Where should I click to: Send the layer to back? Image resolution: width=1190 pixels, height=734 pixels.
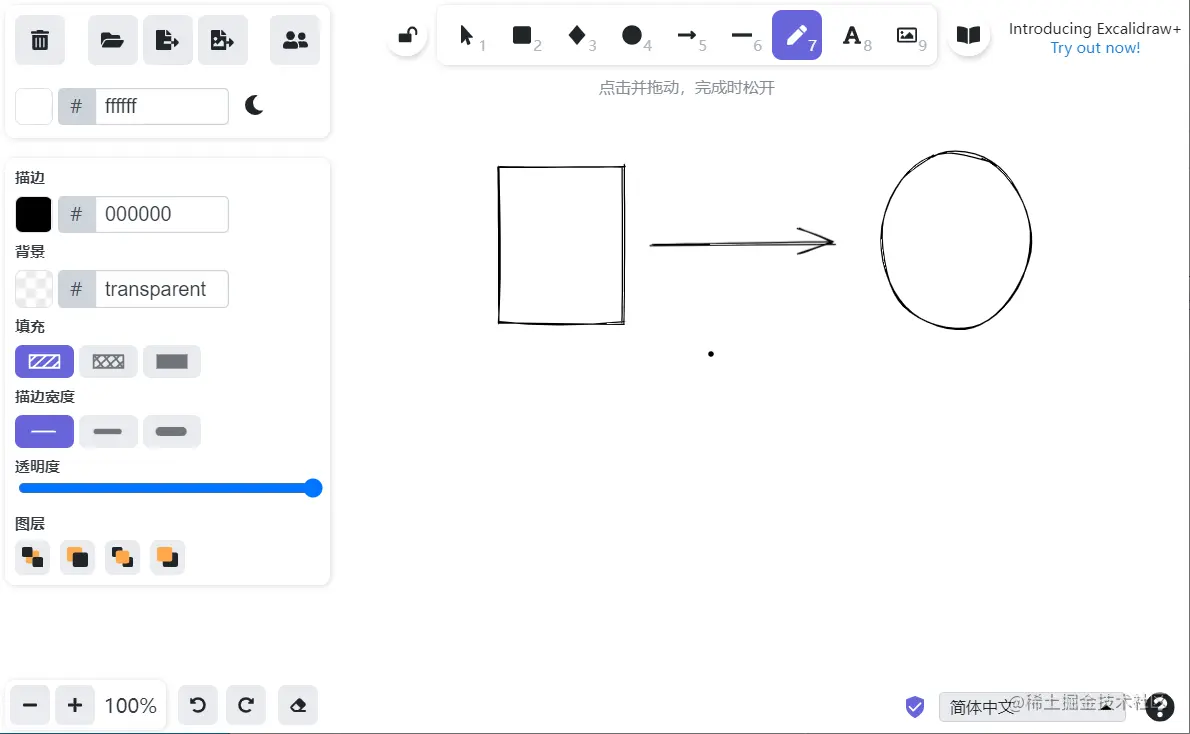pos(33,557)
